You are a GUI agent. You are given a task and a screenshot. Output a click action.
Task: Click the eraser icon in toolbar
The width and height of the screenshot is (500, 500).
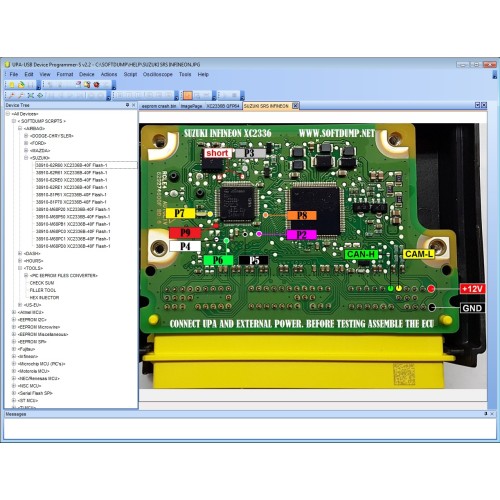tap(78, 84)
